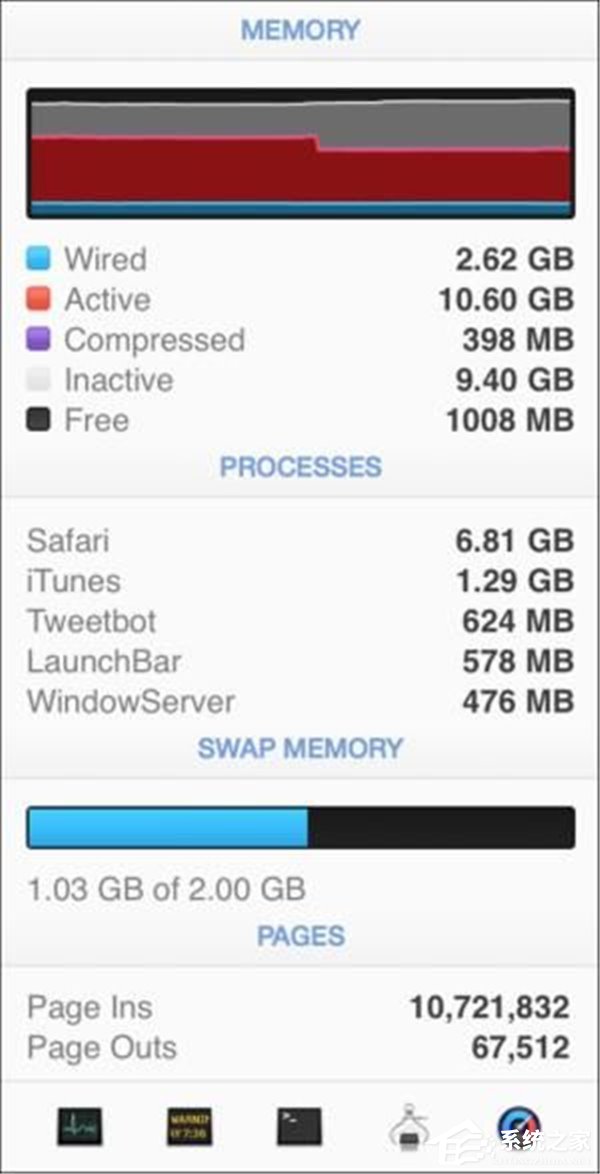The width and height of the screenshot is (600, 1174).
Task: Click the blue Wired legend square
Action: pyautogui.click(x=38, y=258)
